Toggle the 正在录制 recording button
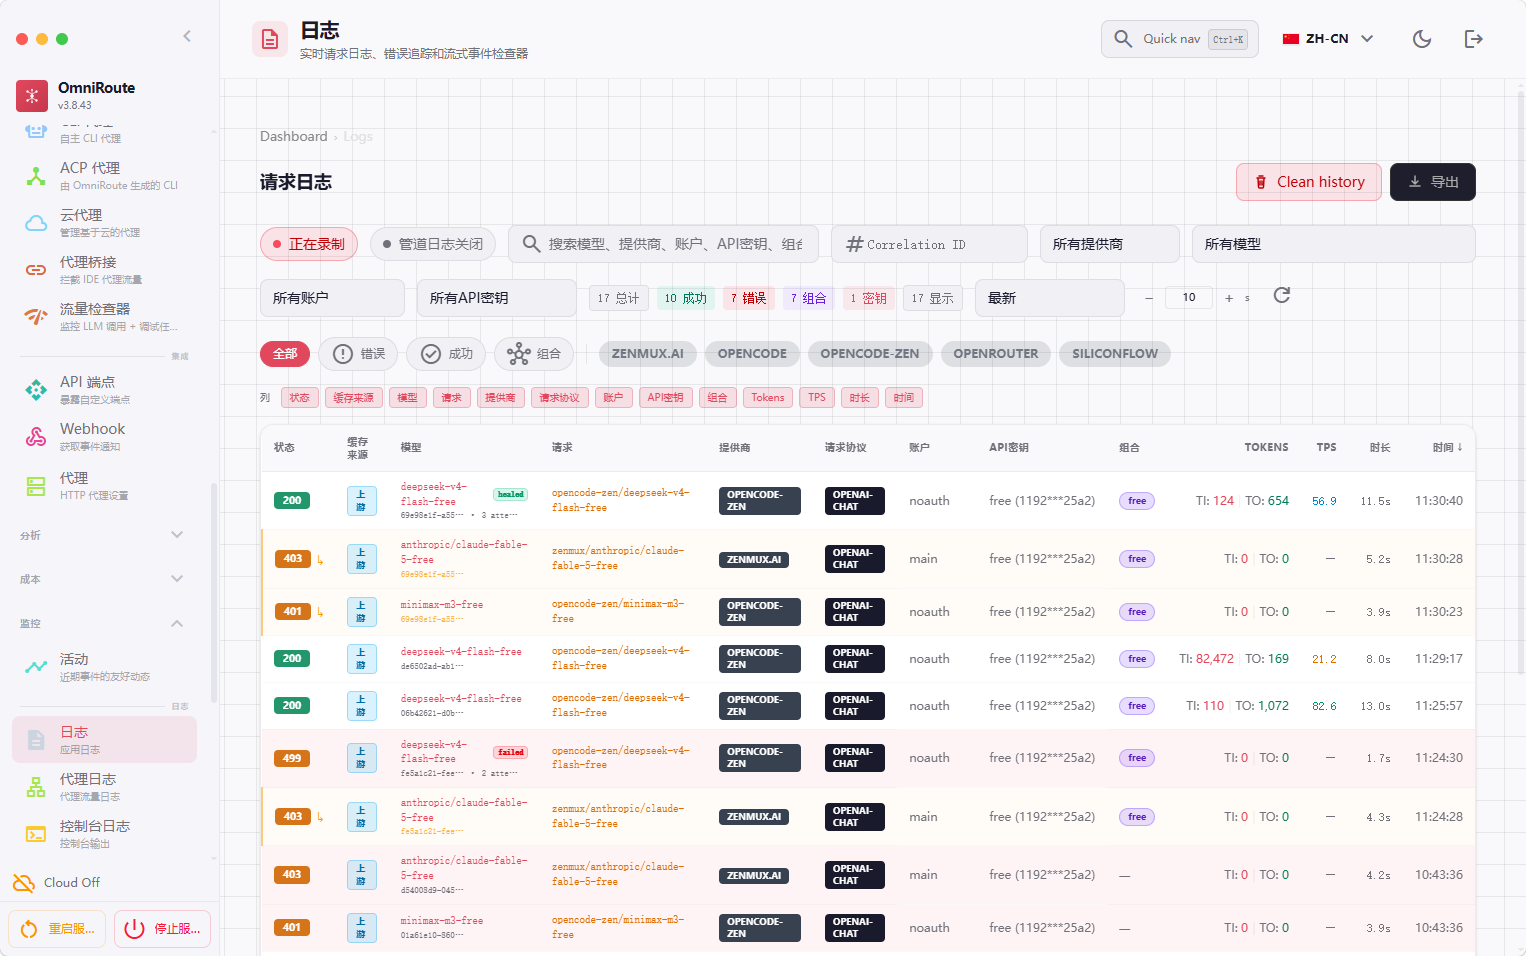The width and height of the screenshot is (1526, 956). click(x=309, y=244)
